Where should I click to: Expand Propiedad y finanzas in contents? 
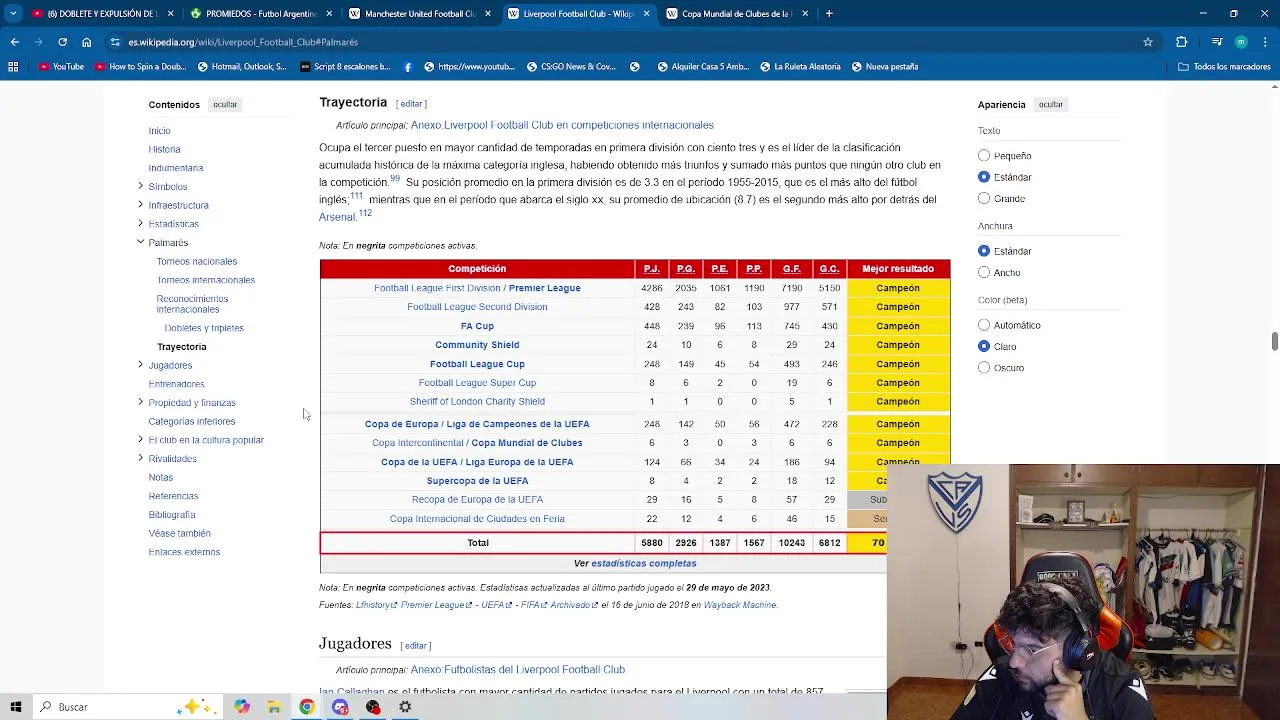click(140, 402)
